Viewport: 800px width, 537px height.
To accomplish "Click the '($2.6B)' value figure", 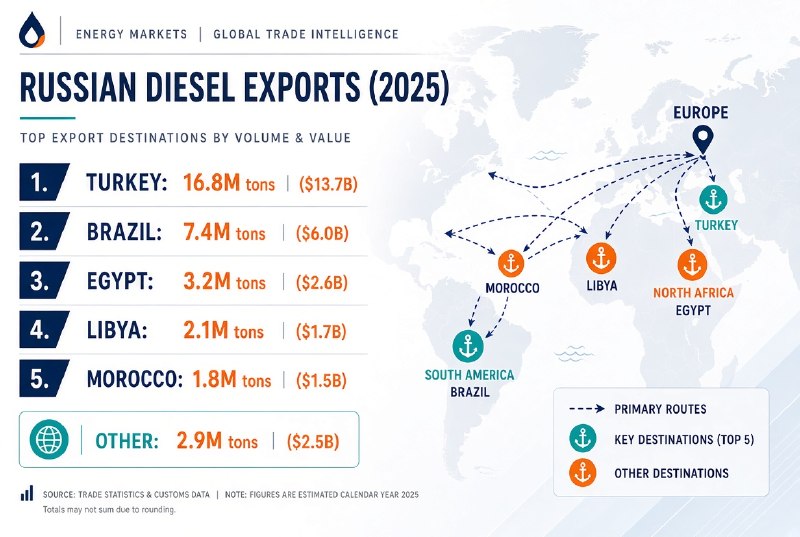I will tap(322, 282).
